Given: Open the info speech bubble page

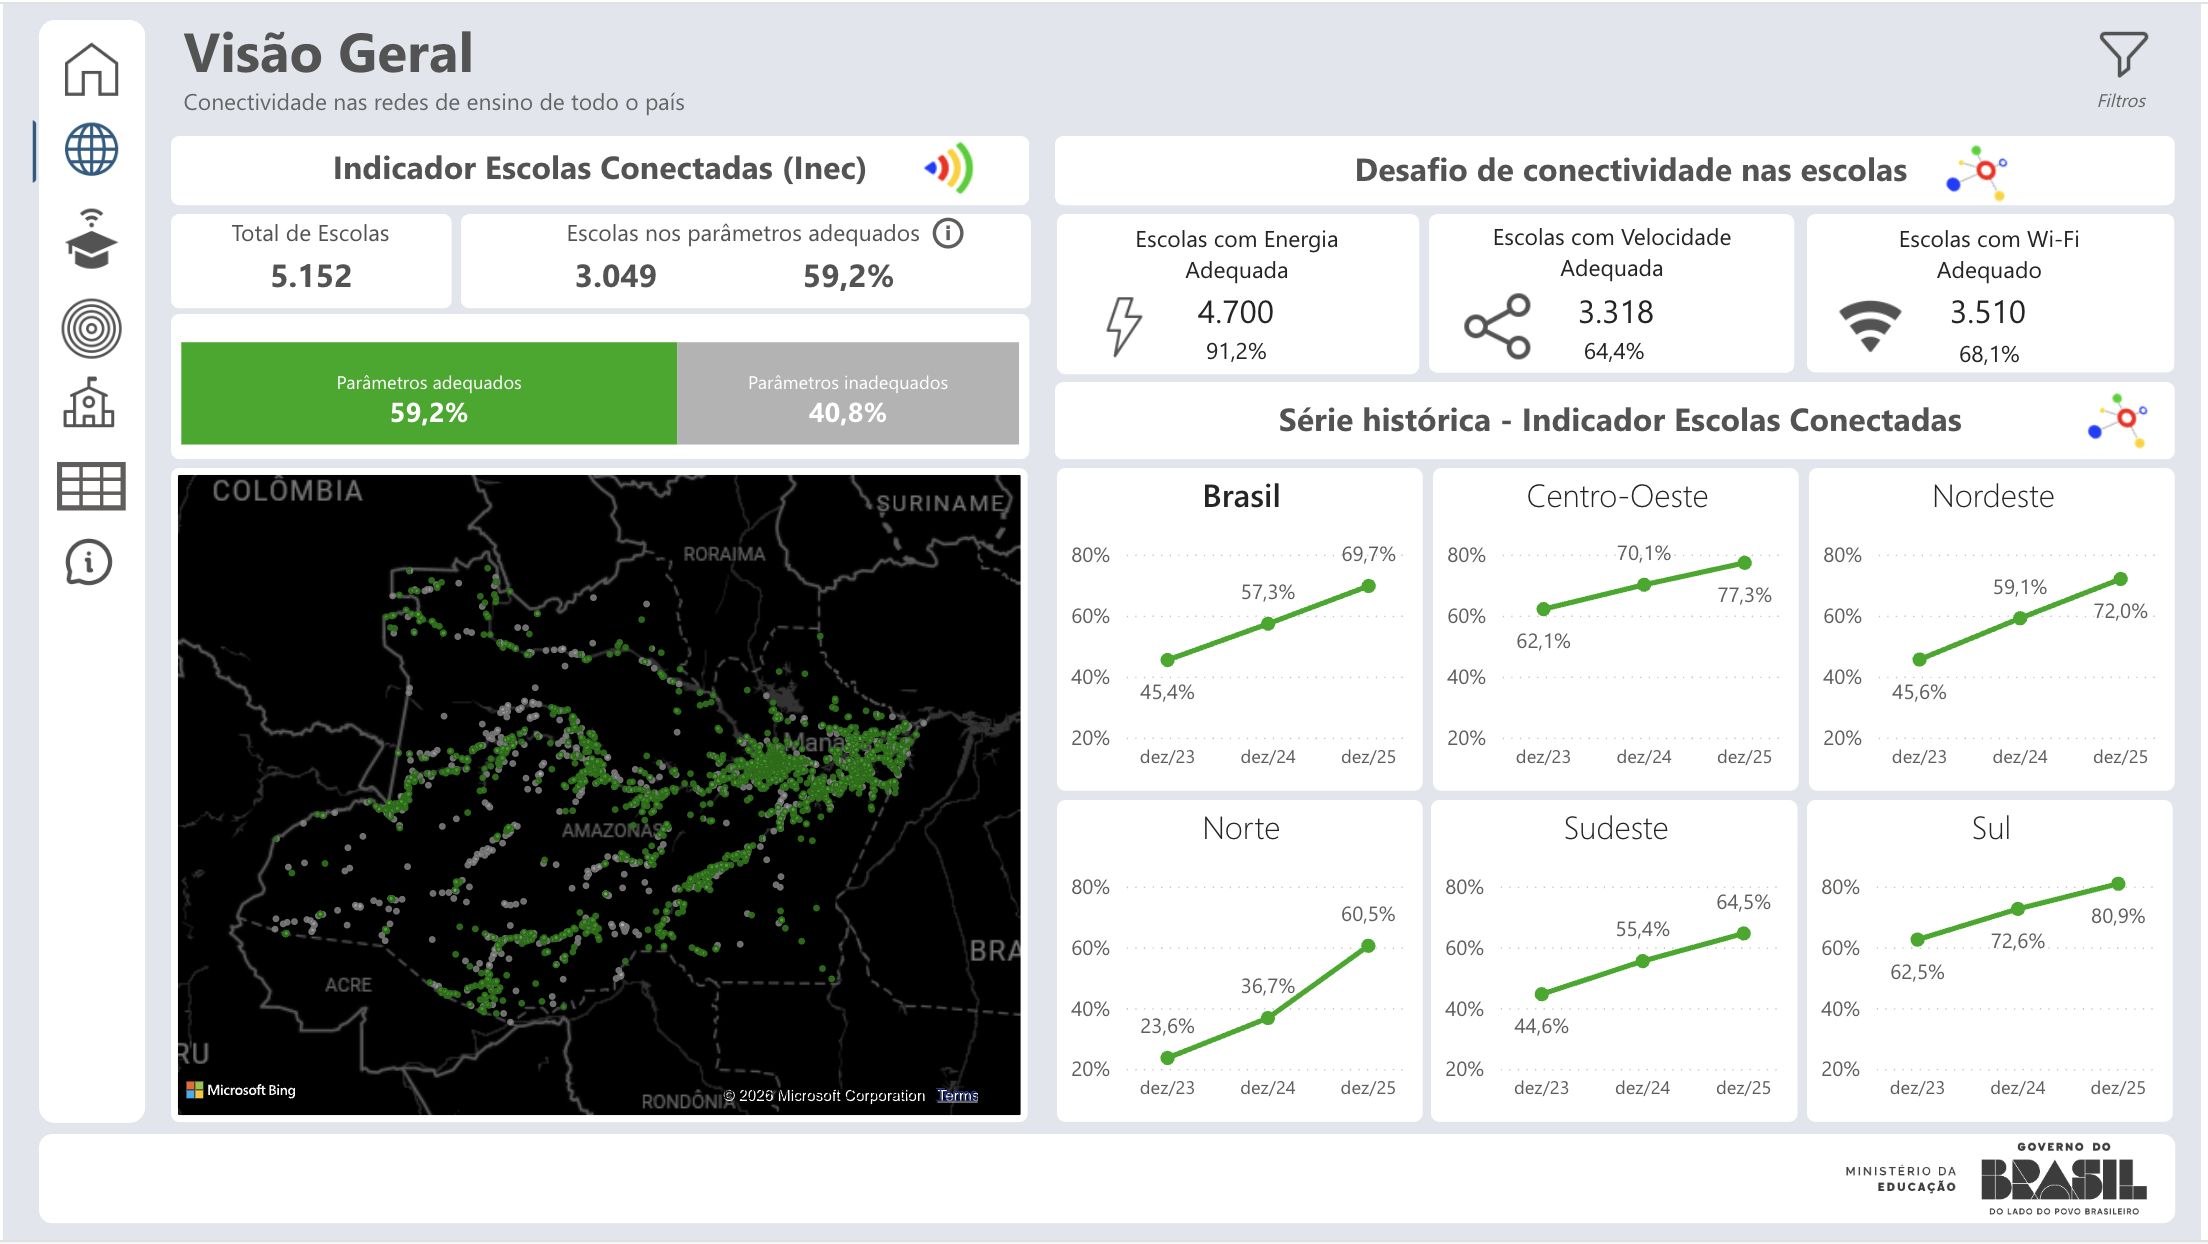Looking at the screenshot, I should 91,563.
